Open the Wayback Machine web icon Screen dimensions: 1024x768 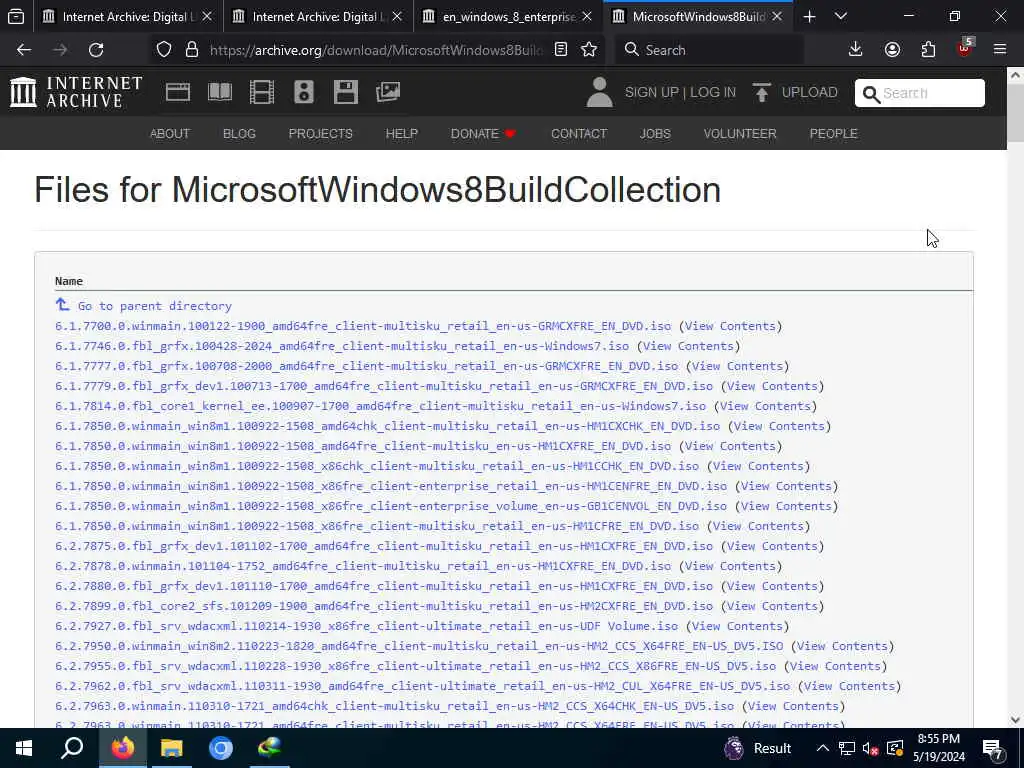[178, 92]
